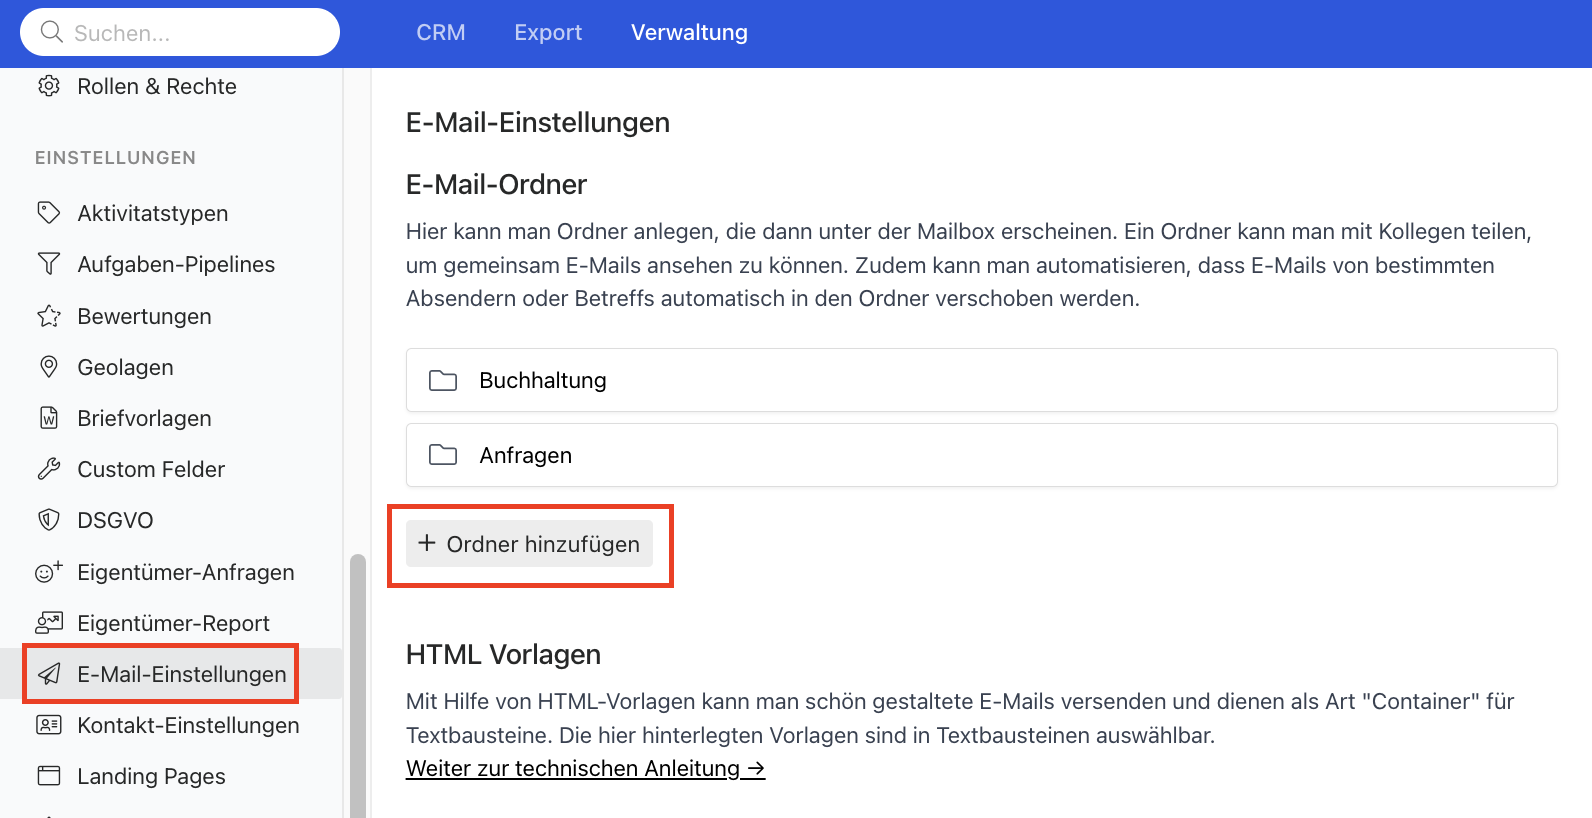Follow the Weiter zur technischen Anleitung link
This screenshot has height=818, width=1592.
tap(585, 769)
